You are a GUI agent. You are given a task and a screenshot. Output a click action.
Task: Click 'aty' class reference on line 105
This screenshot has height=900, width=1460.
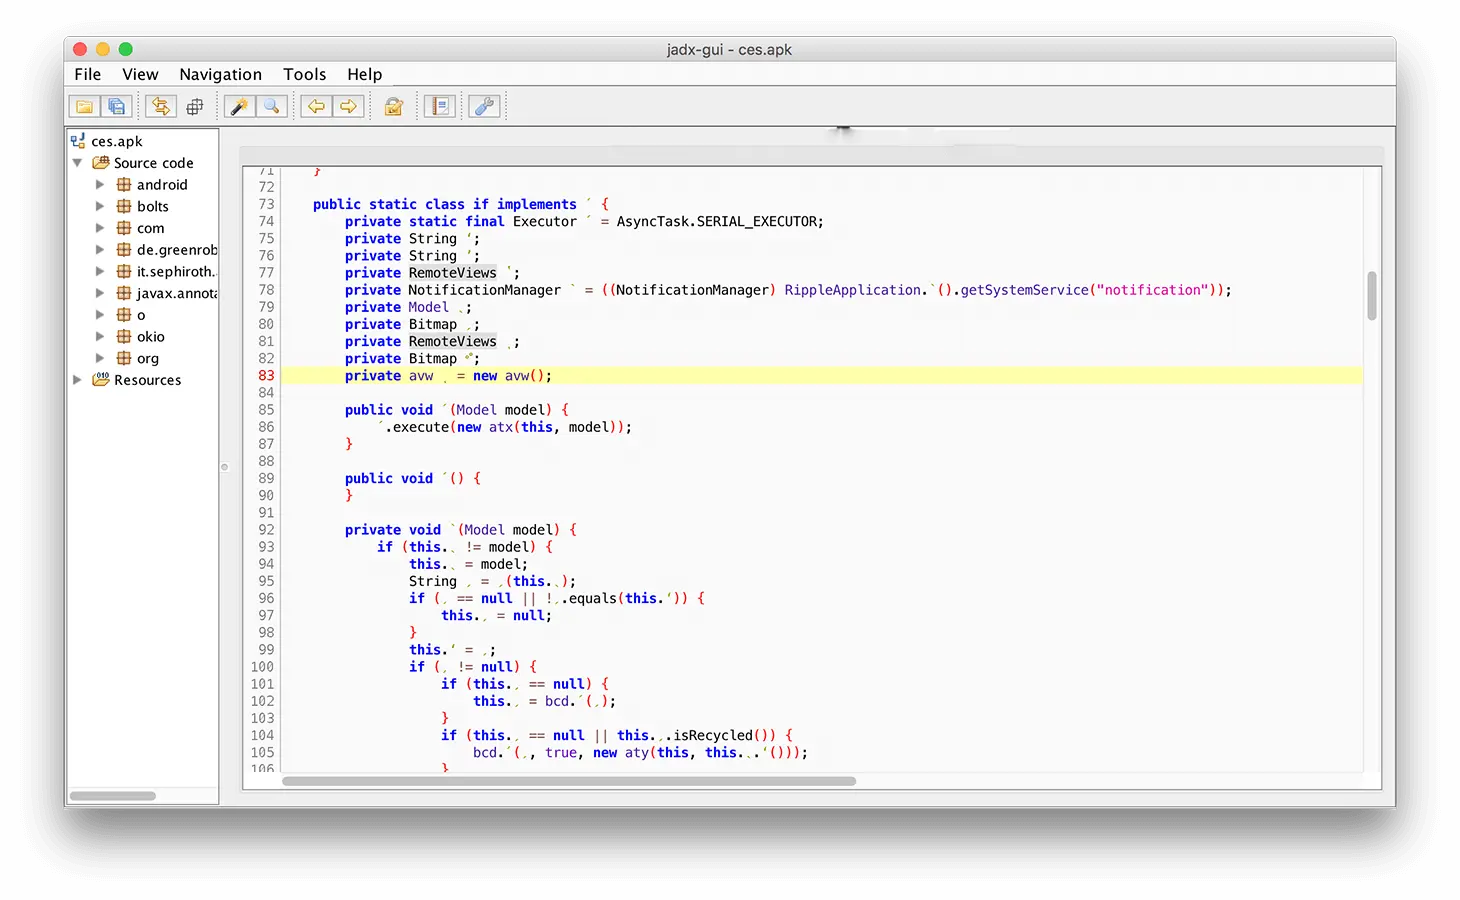click(637, 753)
